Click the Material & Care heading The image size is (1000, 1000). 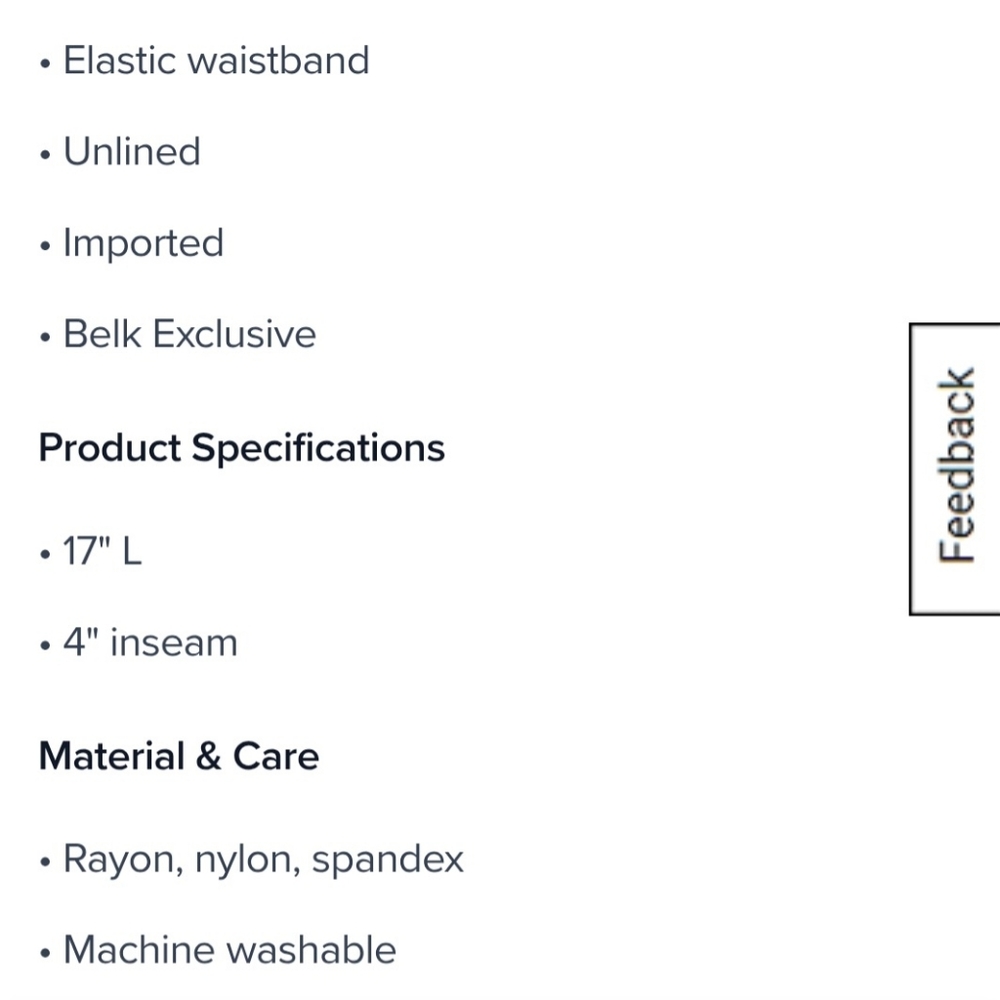point(179,756)
